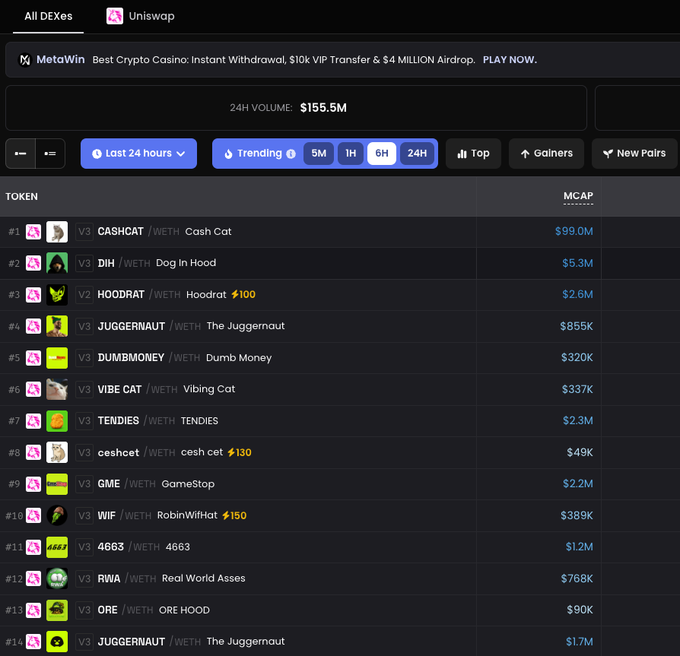
Task: Click the Uniswap DEX icon on CASHCAT row
Action: click(33, 232)
